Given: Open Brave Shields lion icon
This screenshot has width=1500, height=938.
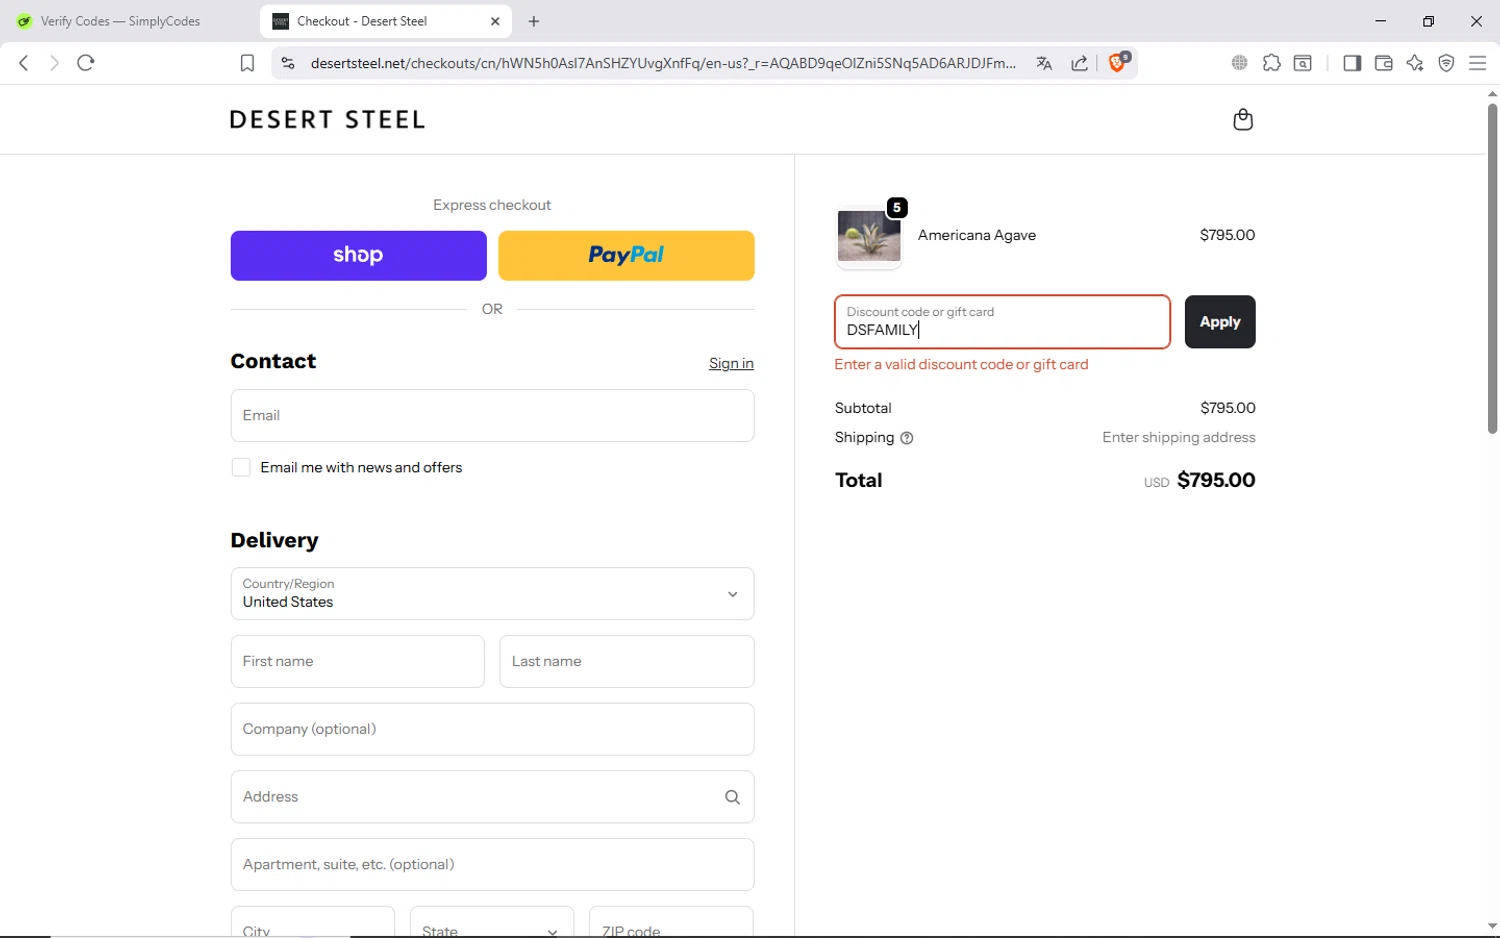Looking at the screenshot, I should click(1119, 62).
